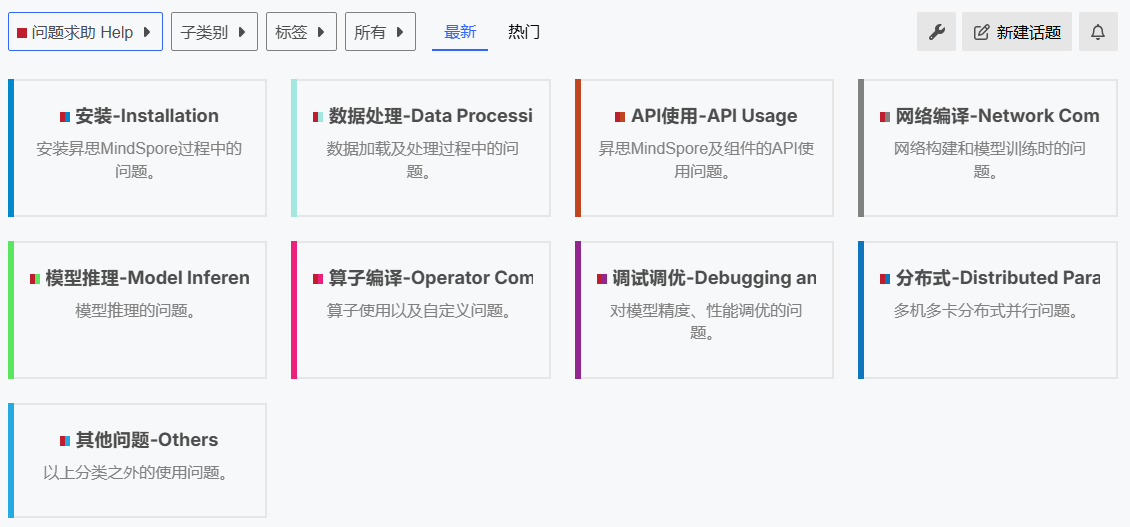Open the 子类别 subcategory dropdown

click(x=213, y=32)
